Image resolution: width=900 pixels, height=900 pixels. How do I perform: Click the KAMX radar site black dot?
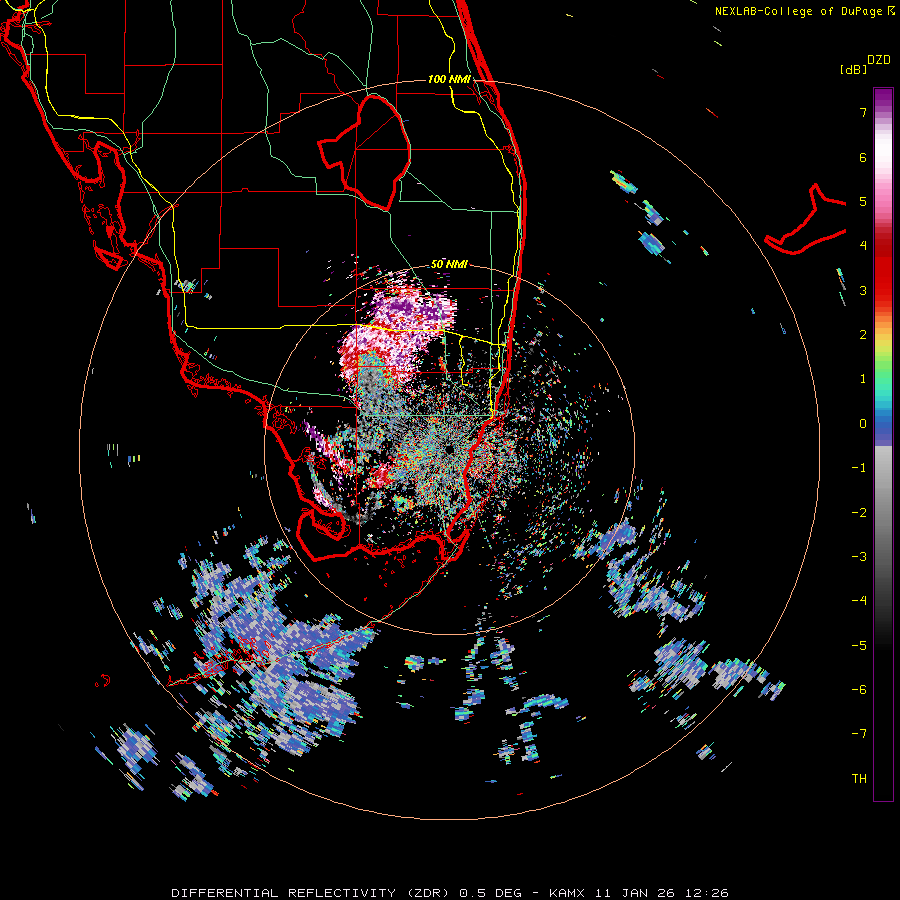coord(448,448)
